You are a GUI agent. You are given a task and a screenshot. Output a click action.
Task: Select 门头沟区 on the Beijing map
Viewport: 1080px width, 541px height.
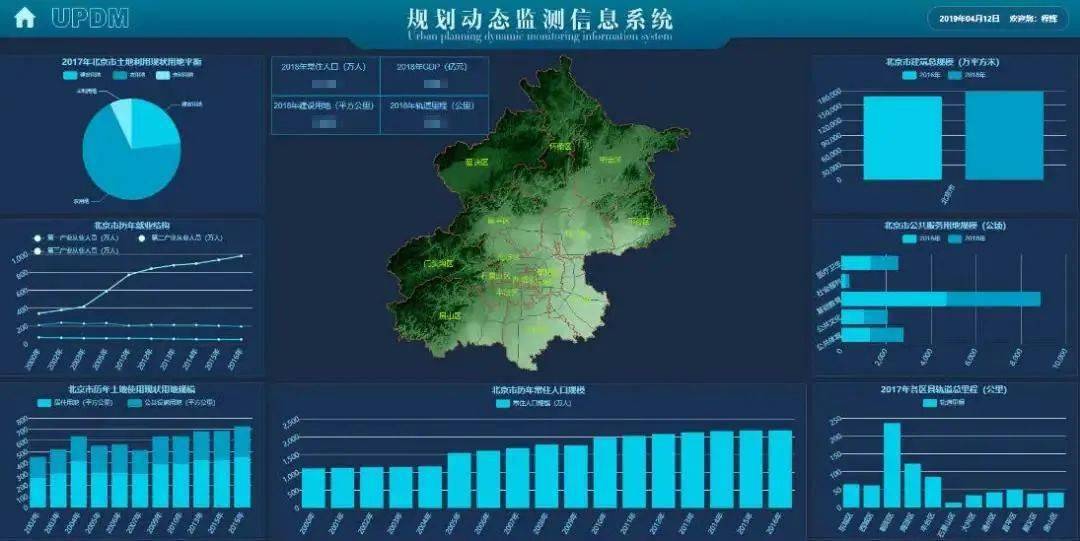[x=438, y=263]
